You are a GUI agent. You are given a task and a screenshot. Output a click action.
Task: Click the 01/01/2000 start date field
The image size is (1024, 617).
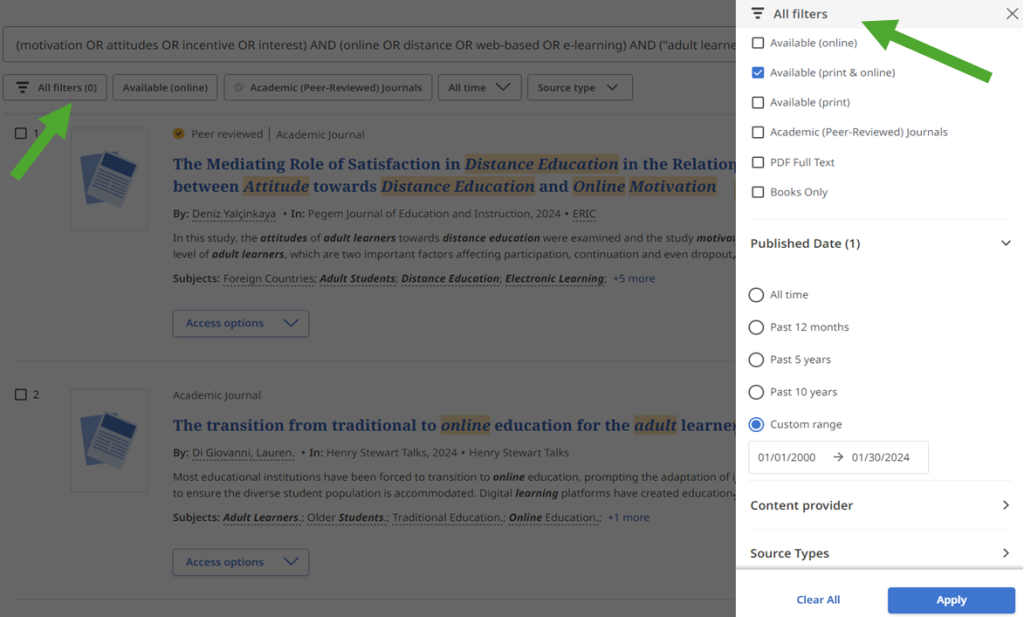pos(785,457)
